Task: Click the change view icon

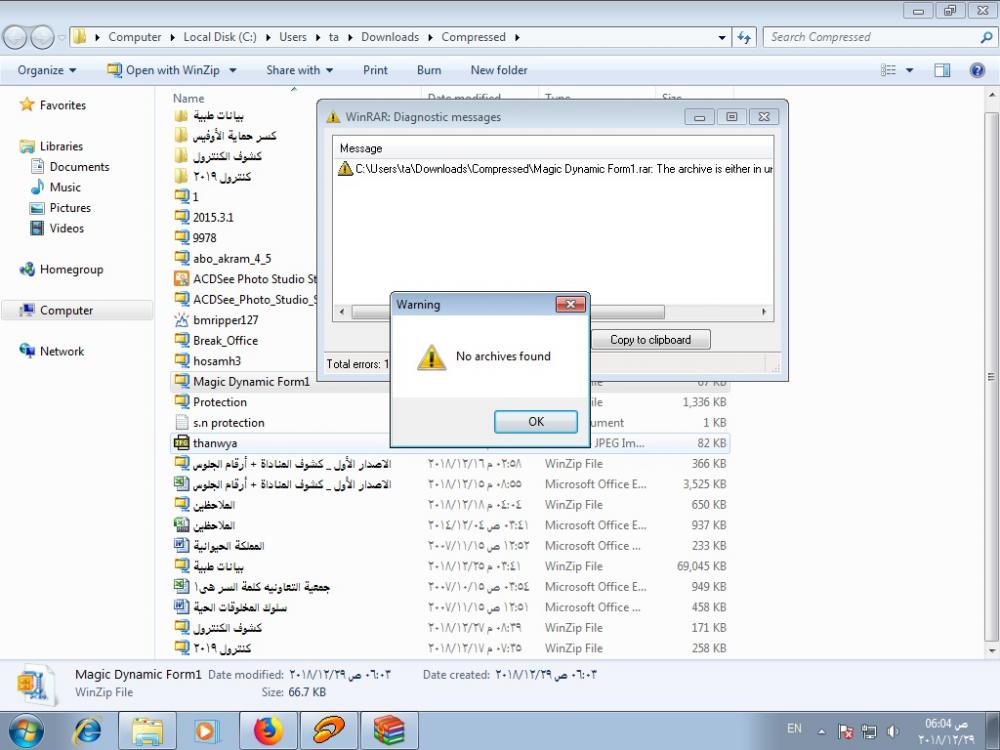Action: coord(888,70)
